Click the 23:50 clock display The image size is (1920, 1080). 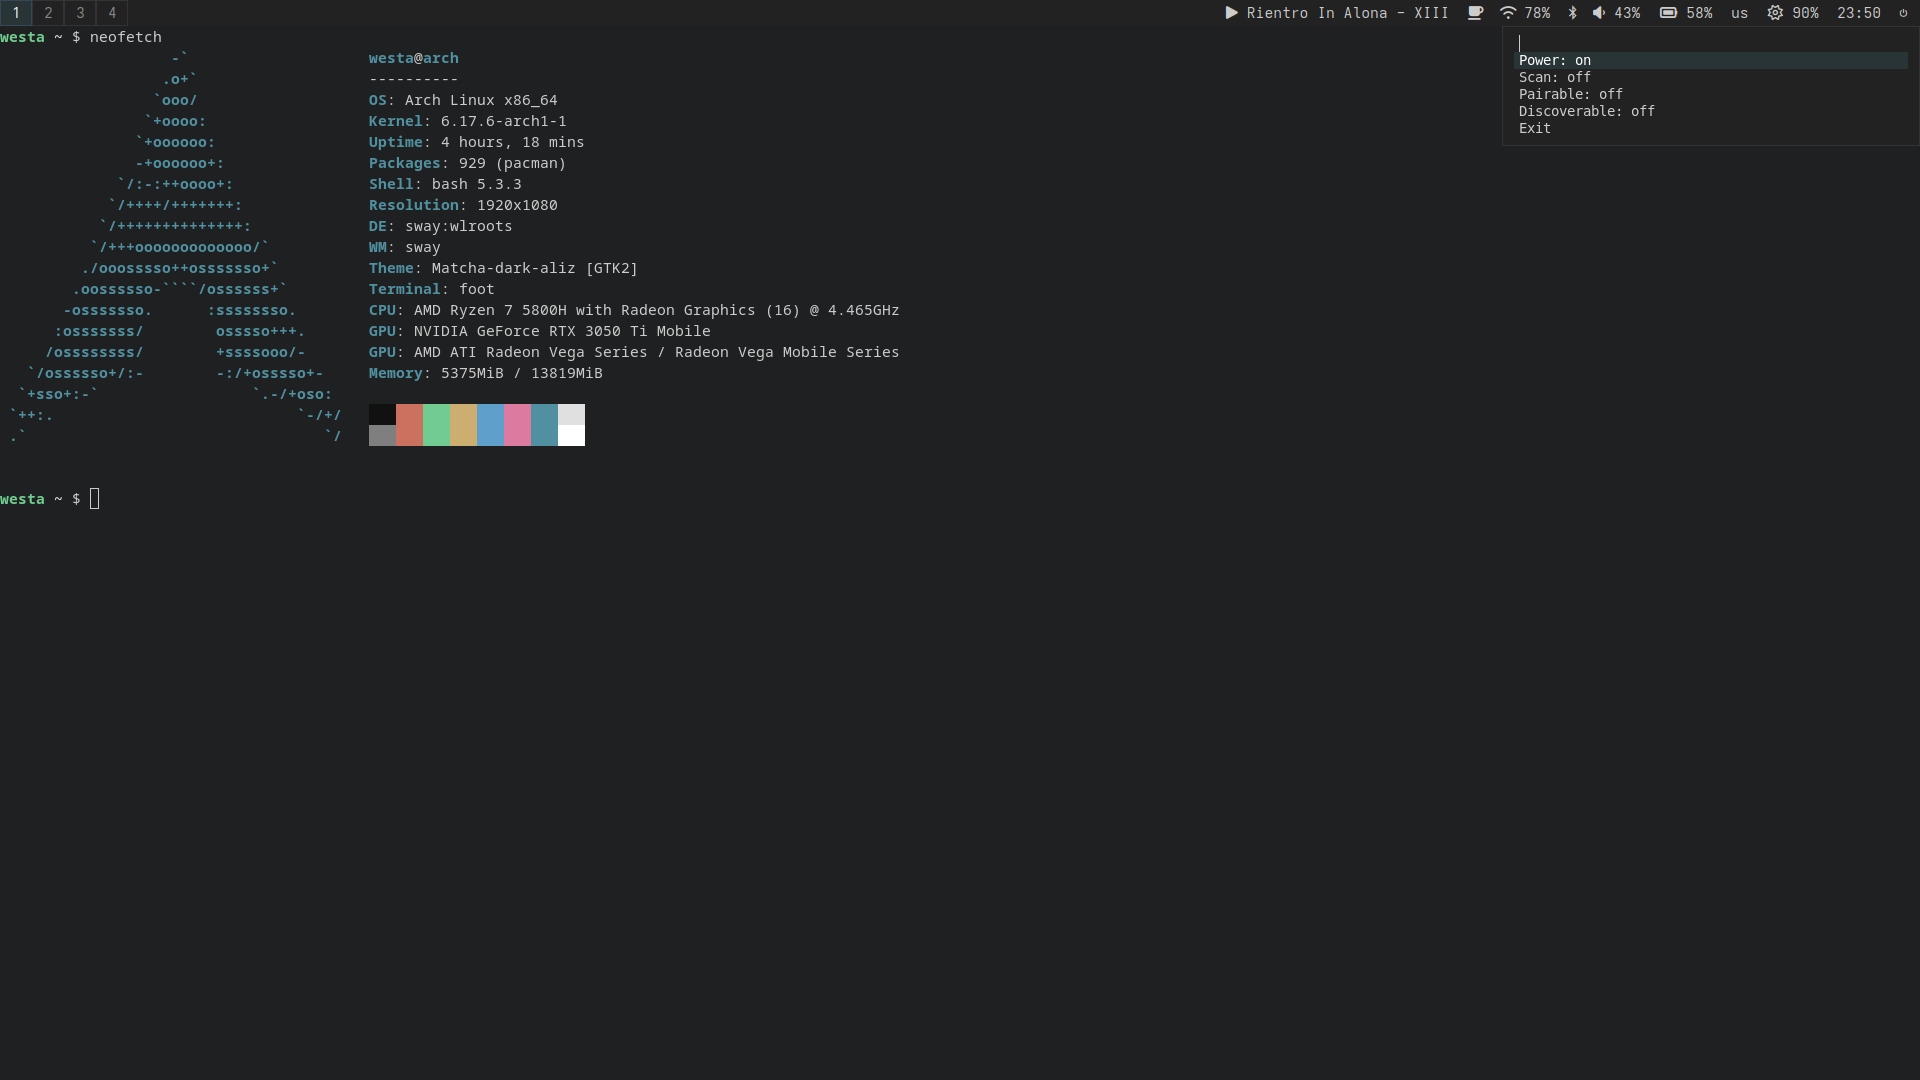[x=1858, y=13]
